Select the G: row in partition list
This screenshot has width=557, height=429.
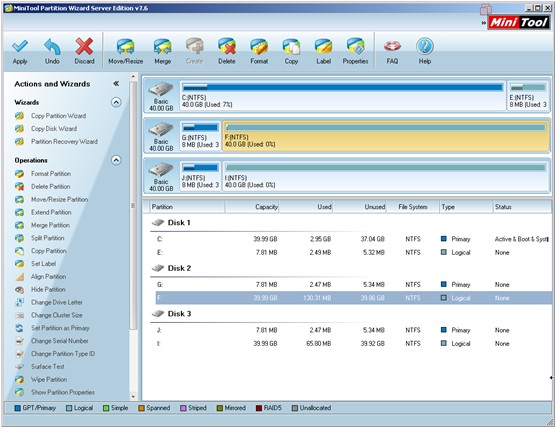[353, 284]
